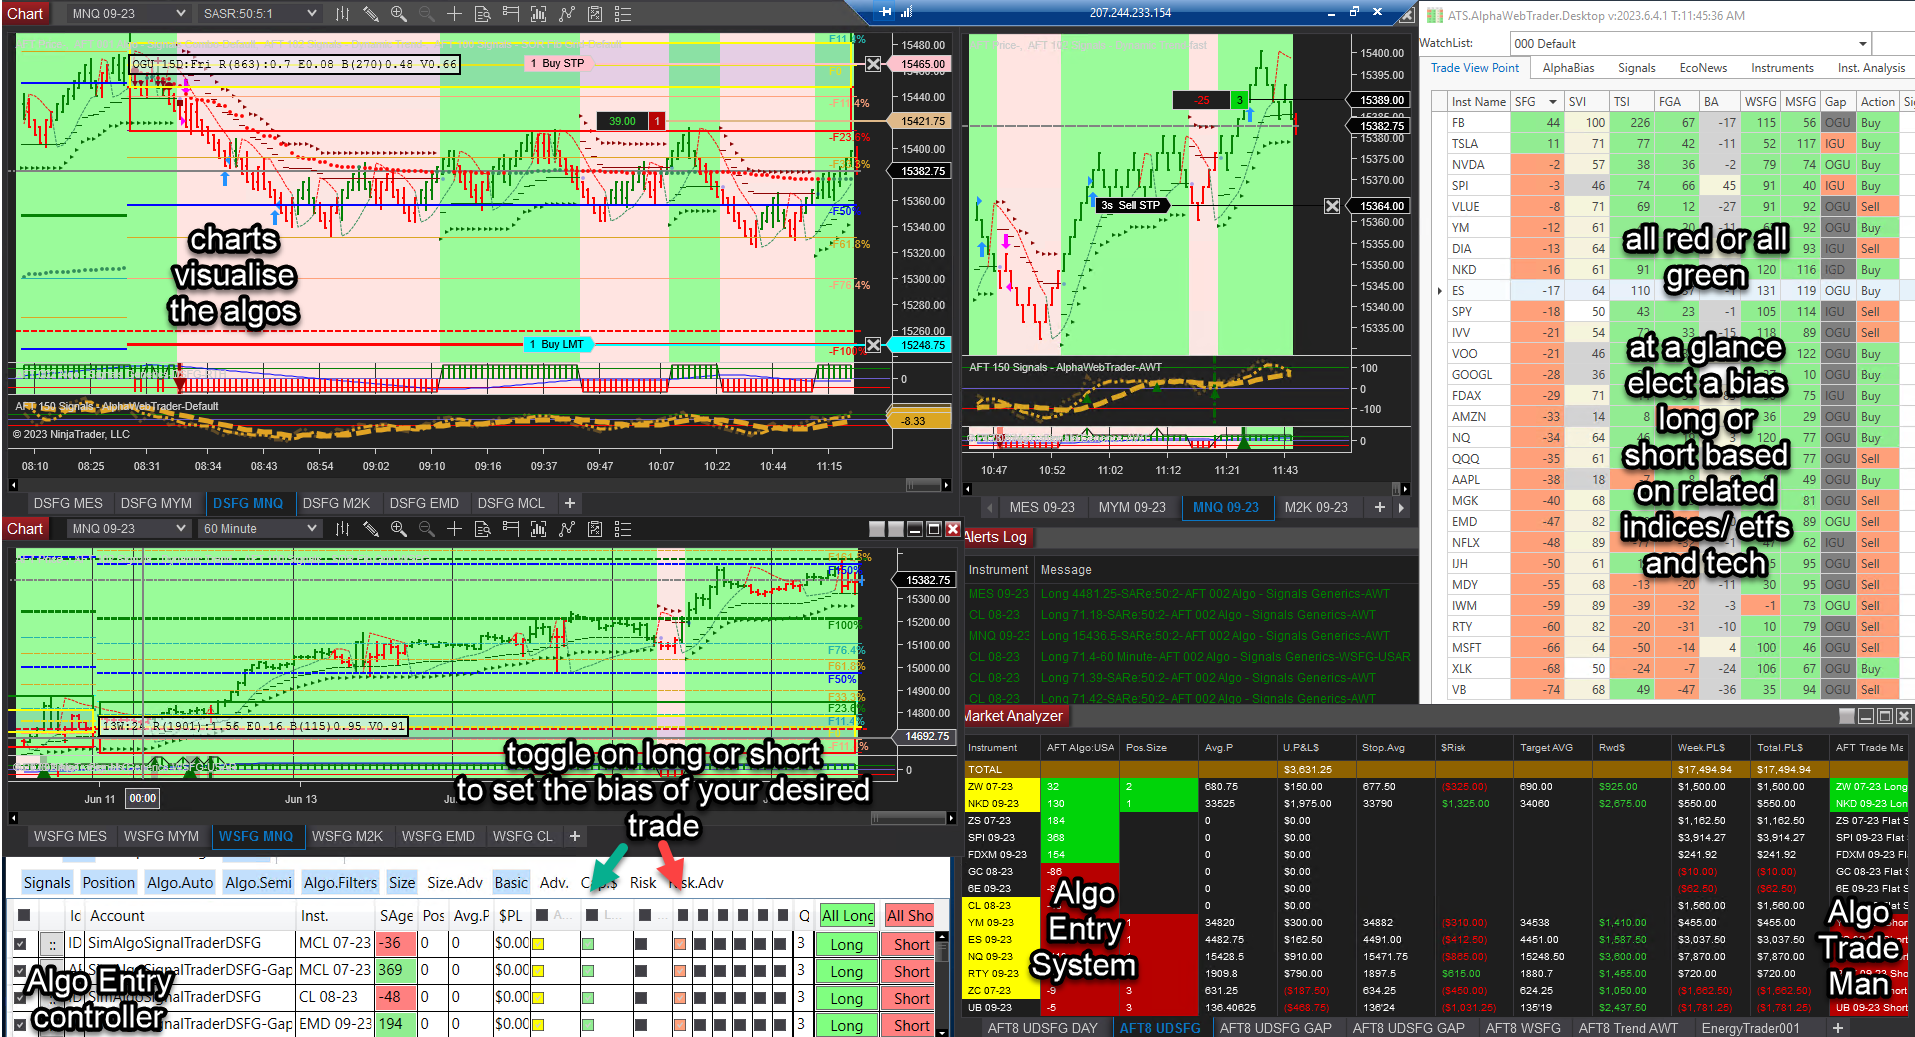Add new tab after EnergyTrader001

point(1837,1028)
